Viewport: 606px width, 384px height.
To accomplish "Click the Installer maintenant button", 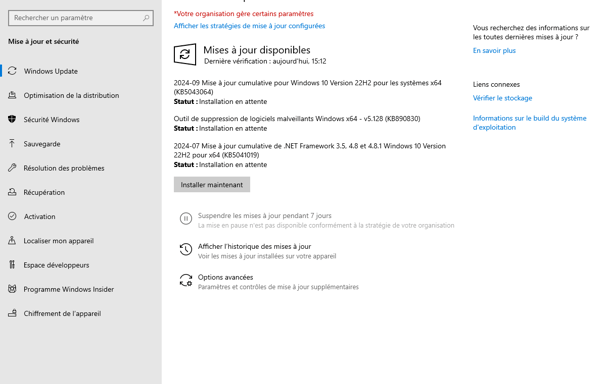I will click(x=212, y=185).
